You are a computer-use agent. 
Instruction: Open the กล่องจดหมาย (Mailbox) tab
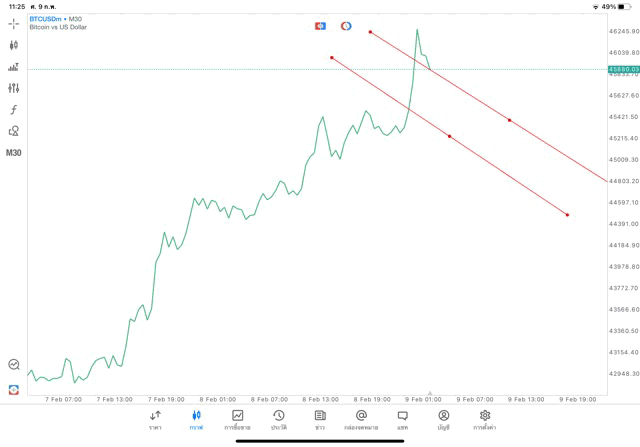pyautogui.click(x=361, y=420)
